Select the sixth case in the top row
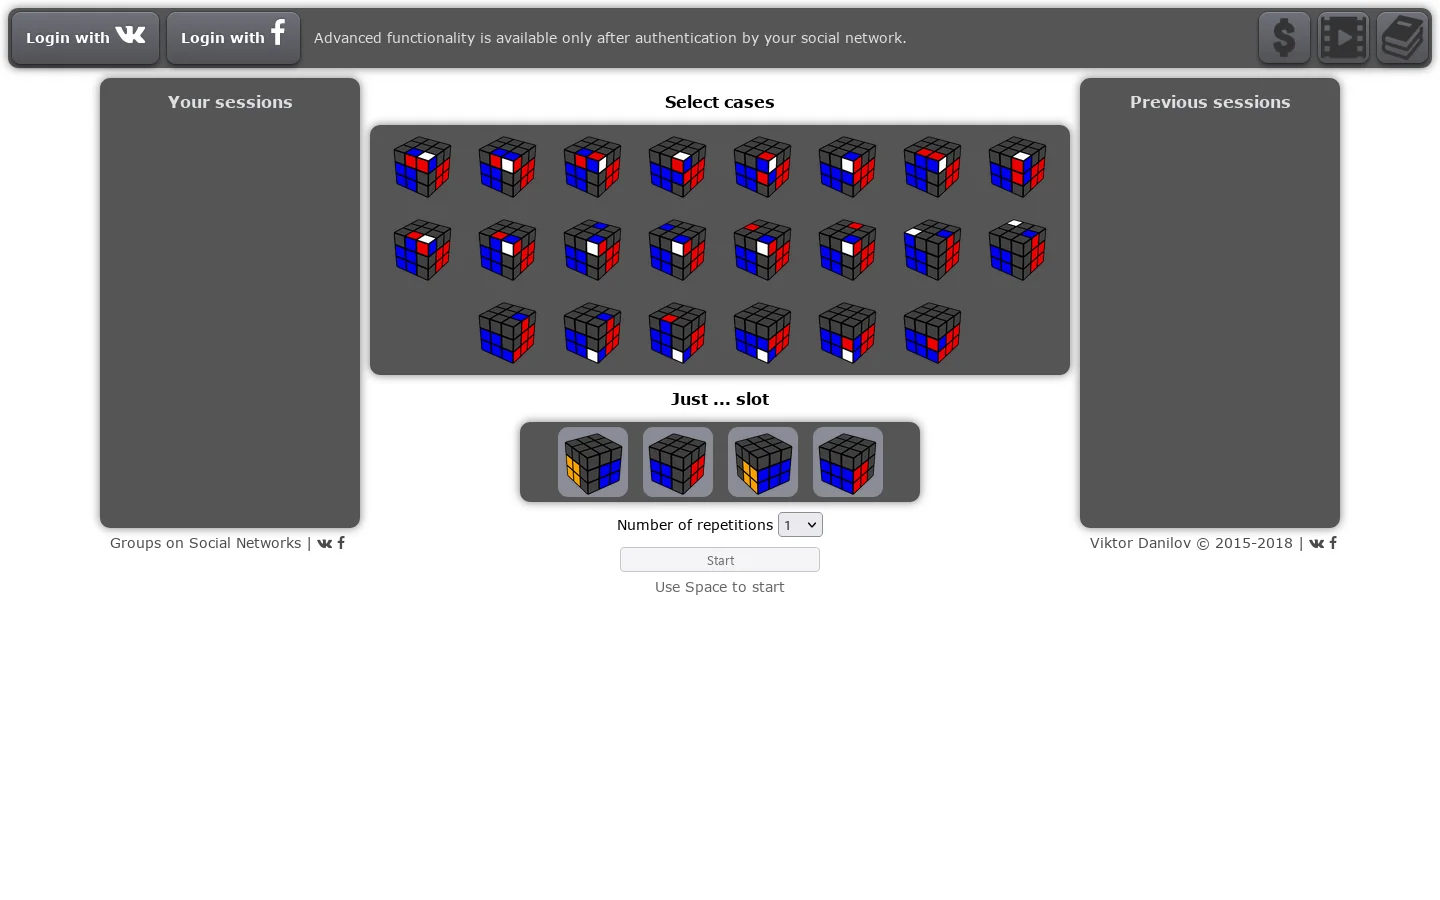 [x=848, y=167]
